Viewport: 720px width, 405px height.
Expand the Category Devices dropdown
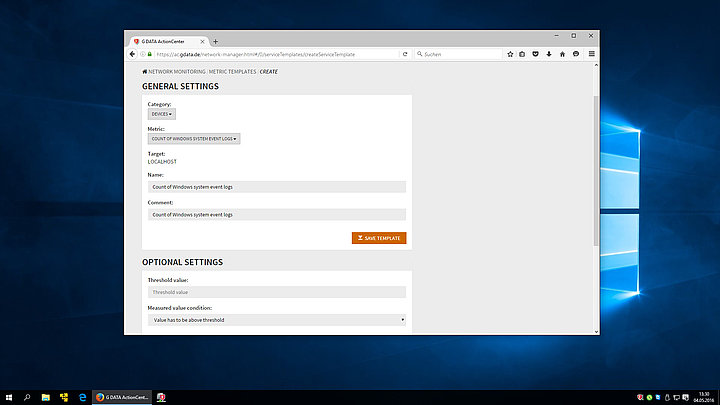[x=161, y=115]
